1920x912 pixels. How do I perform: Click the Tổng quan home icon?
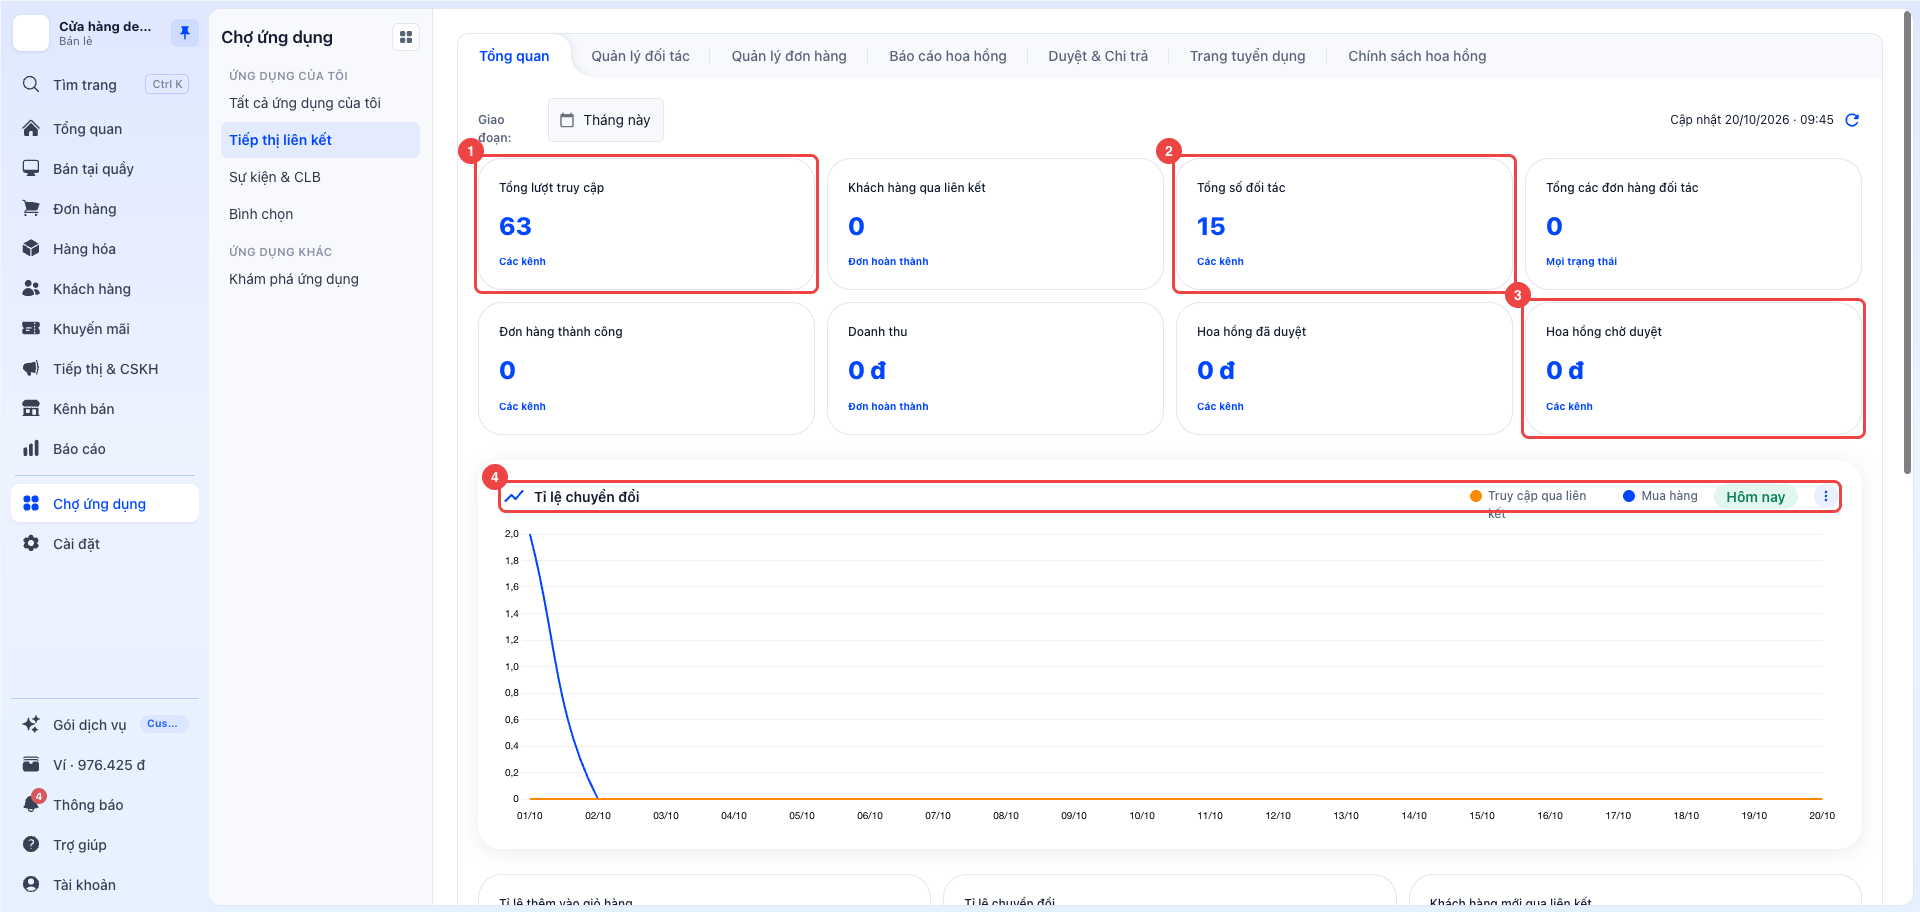(x=31, y=128)
